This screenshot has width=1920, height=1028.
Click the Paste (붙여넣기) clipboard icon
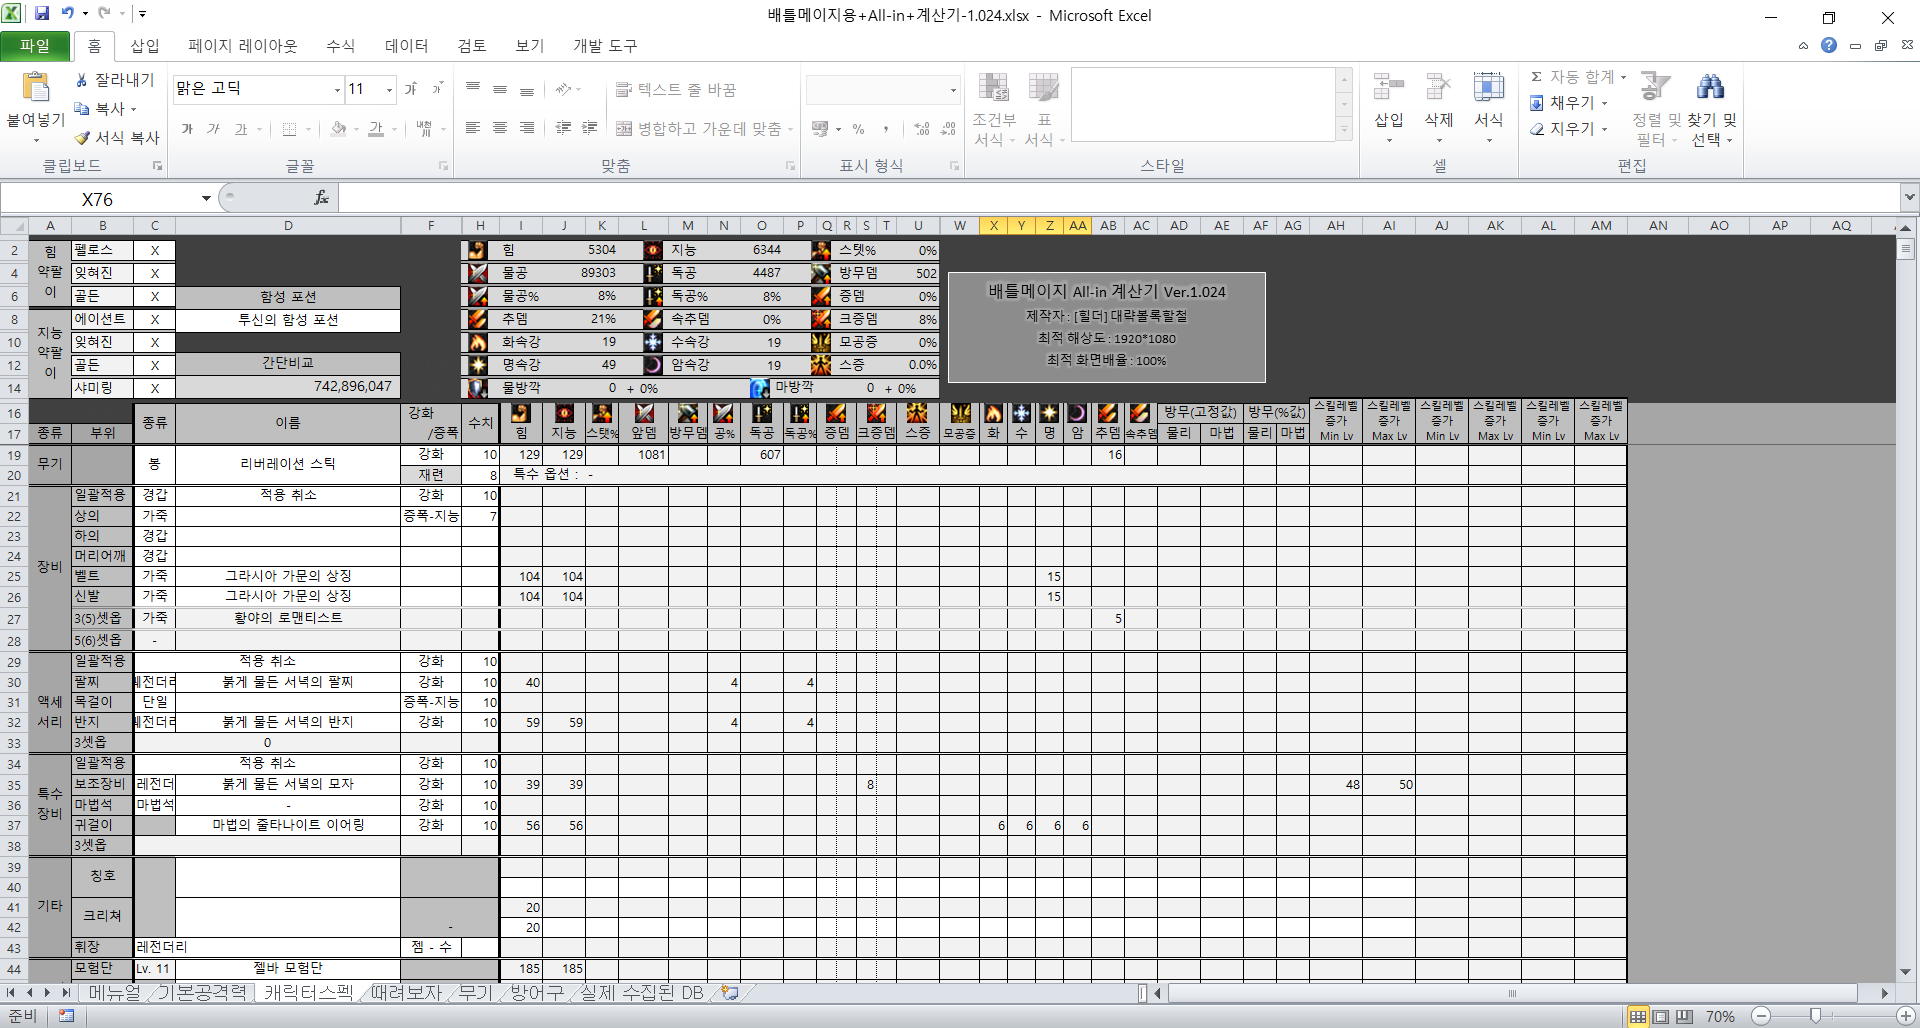(36, 88)
